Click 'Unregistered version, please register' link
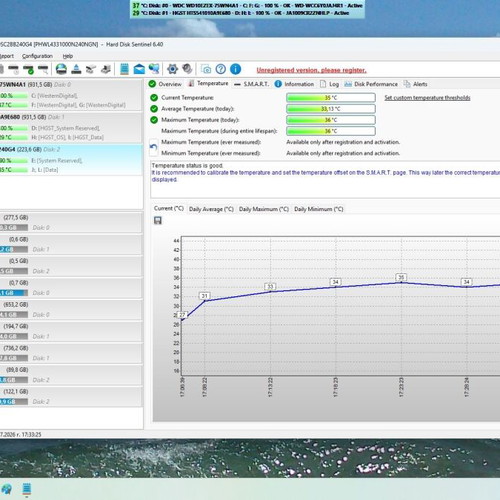The image size is (500, 500). [x=311, y=70]
